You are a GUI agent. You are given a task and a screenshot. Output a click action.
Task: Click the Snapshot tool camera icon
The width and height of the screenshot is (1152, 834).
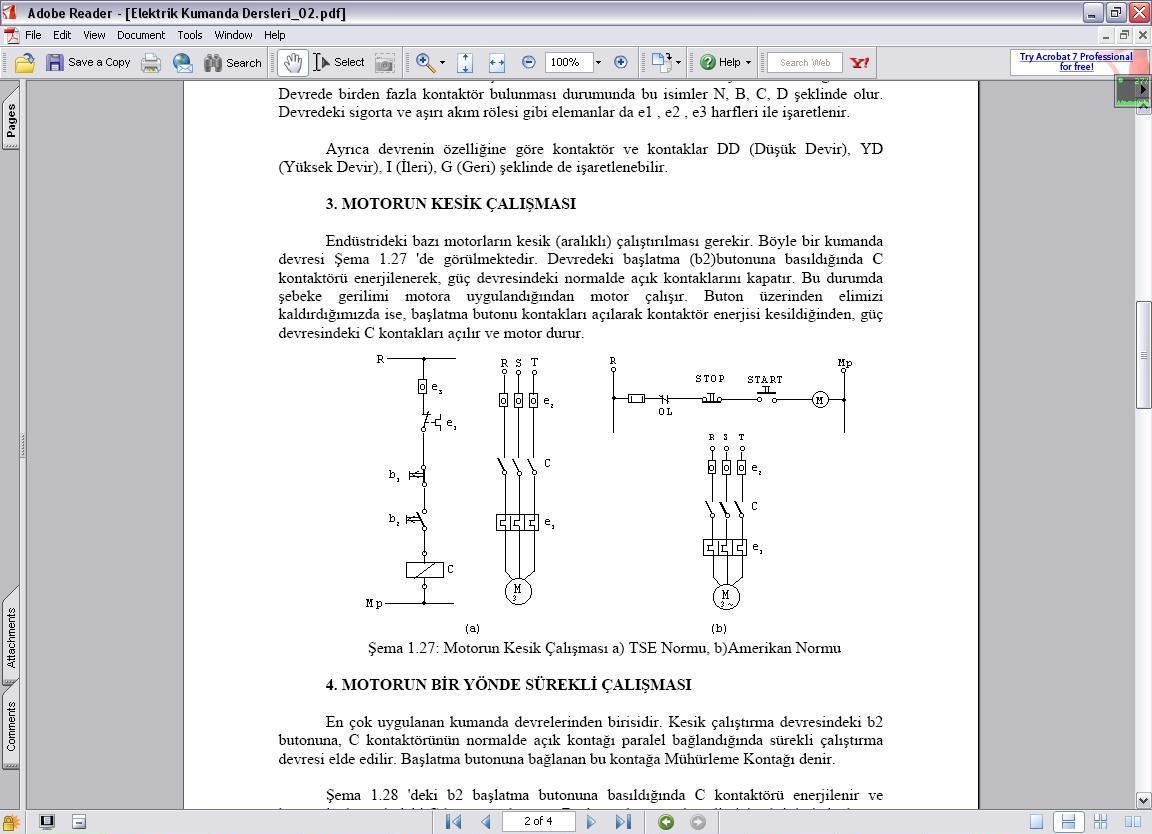(384, 62)
